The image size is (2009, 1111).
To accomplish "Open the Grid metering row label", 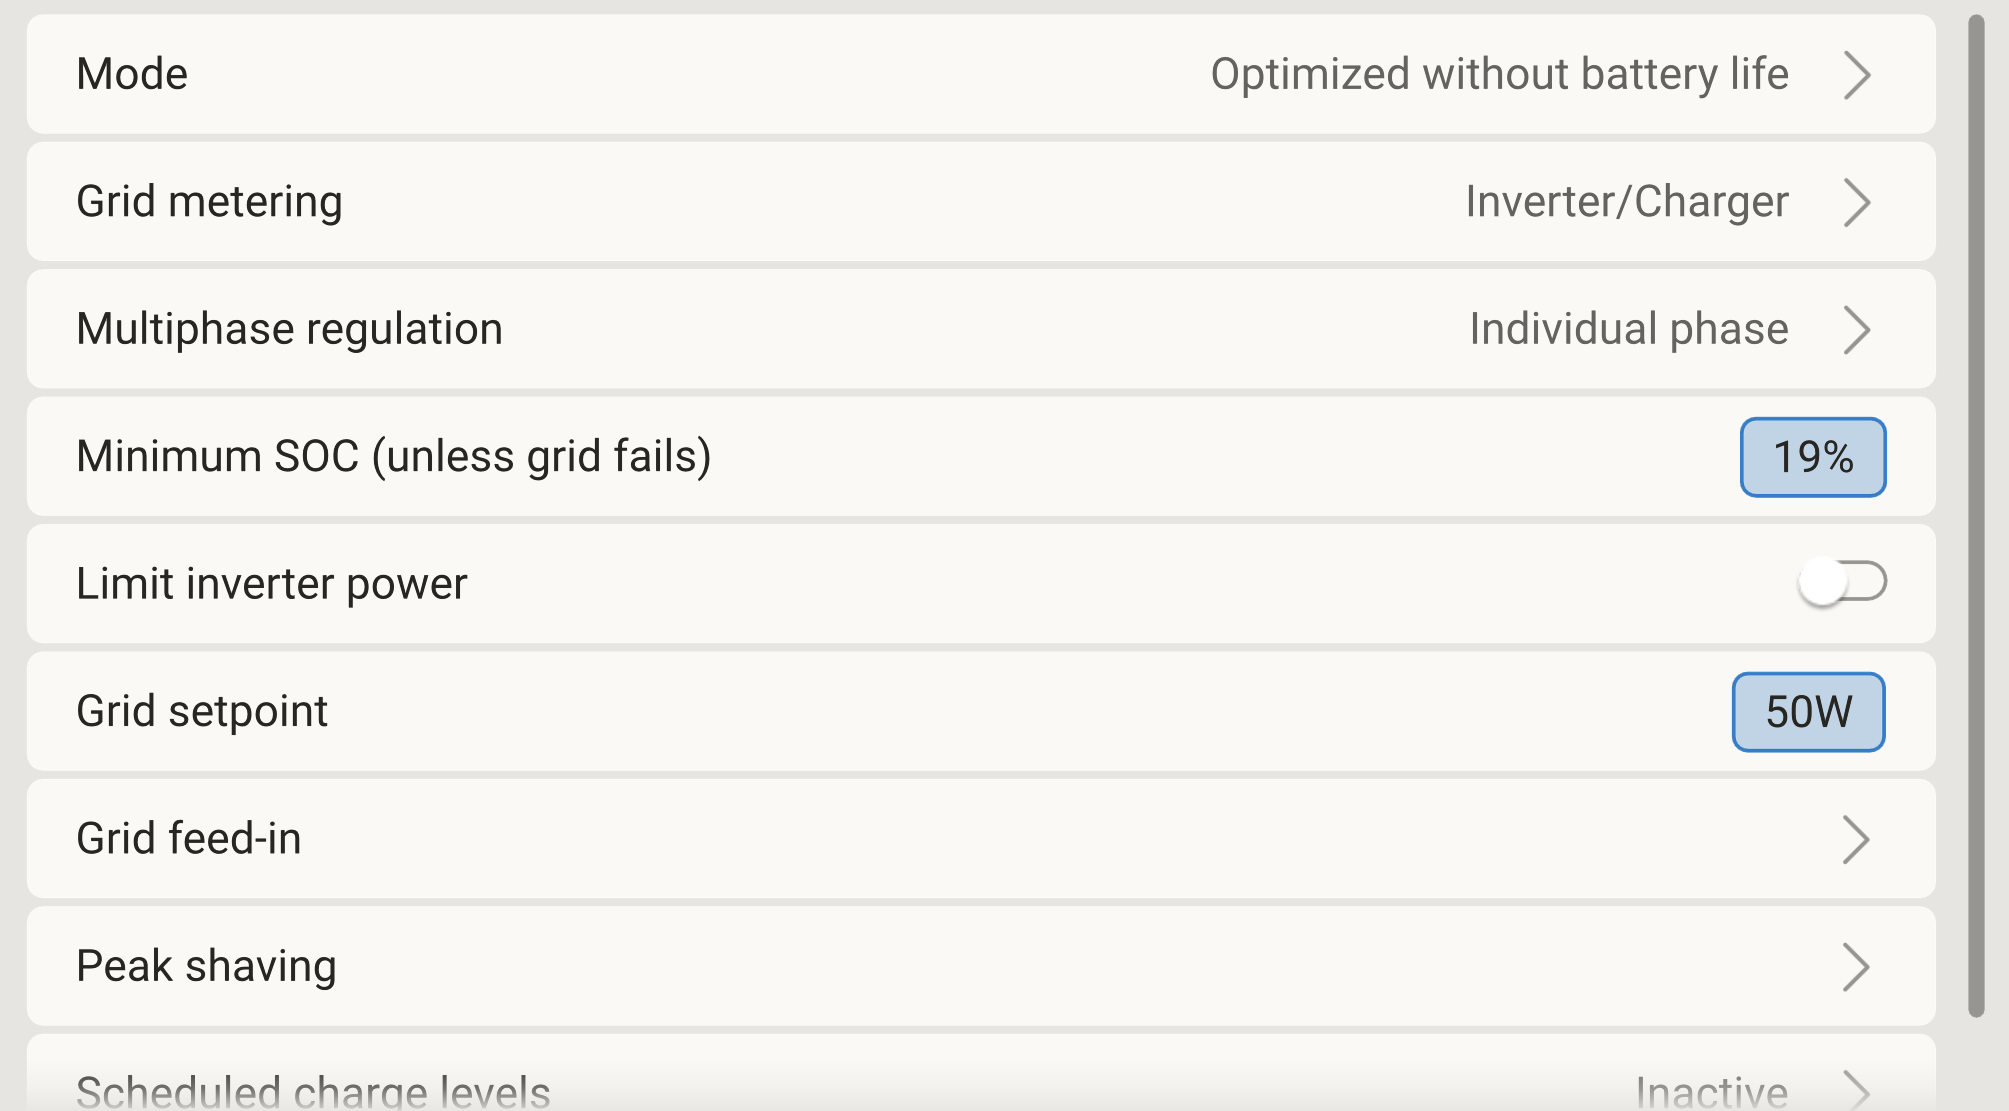I will click(x=209, y=202).
